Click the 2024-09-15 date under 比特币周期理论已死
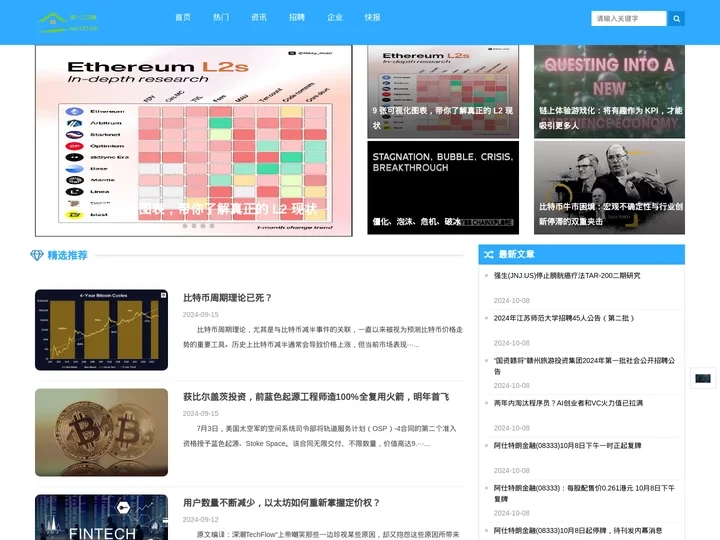The height and width of the screenshot is (540, 720). click(x=200, y=315)
